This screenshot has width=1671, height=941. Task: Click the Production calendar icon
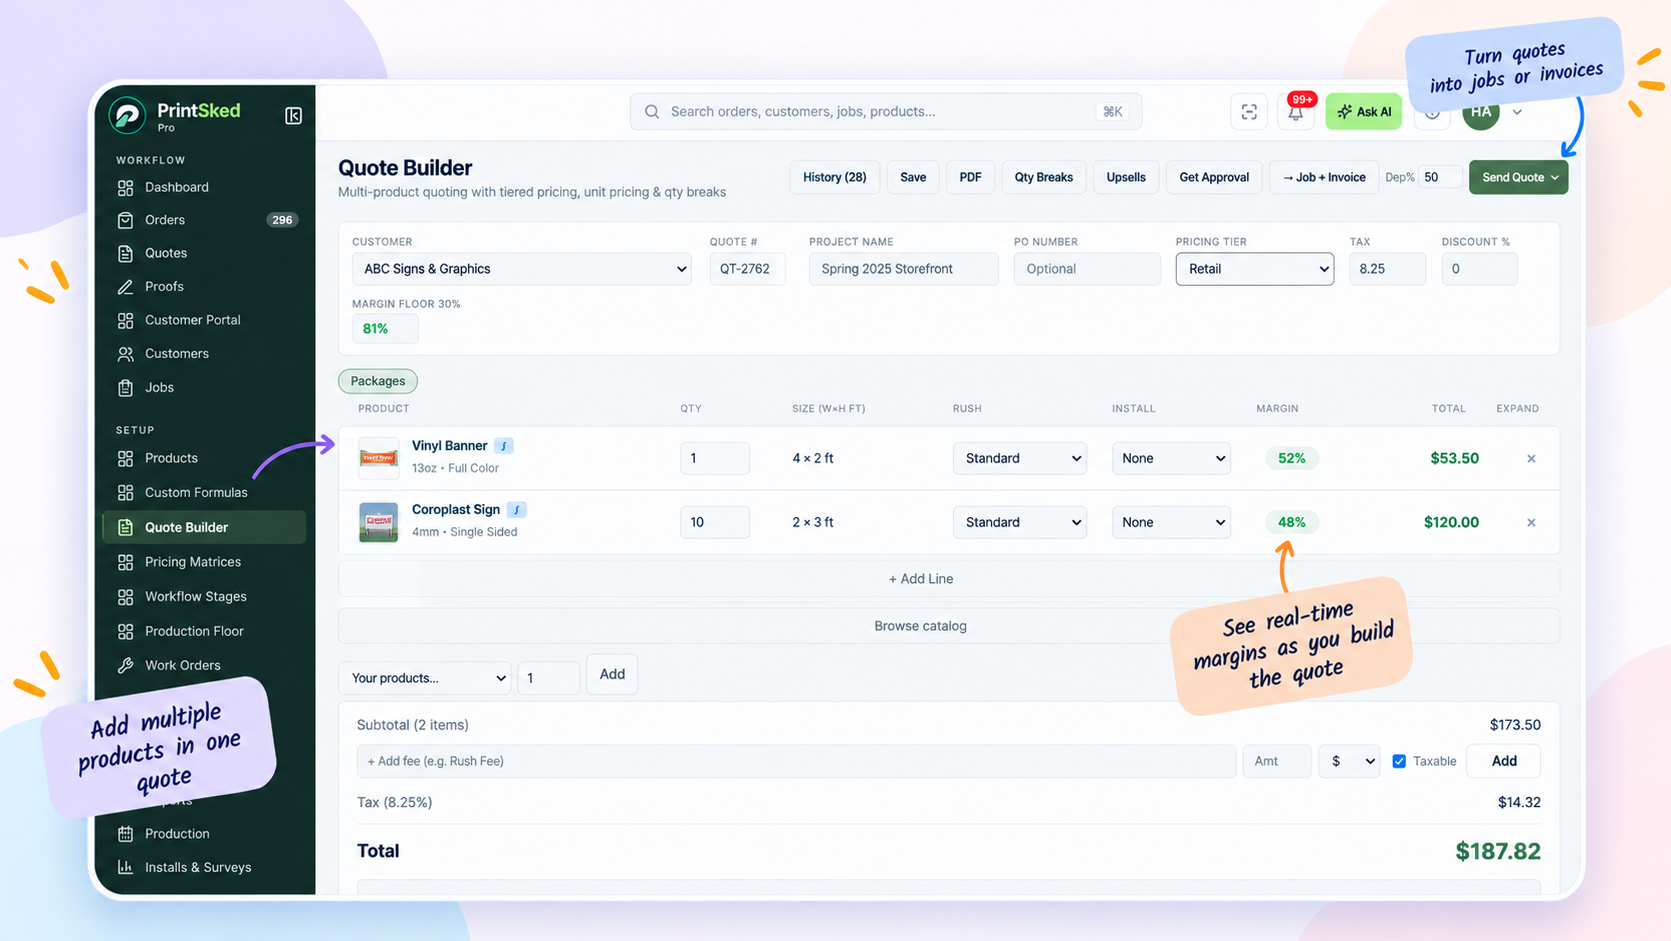pyautogui.click(x=125, y=834)
